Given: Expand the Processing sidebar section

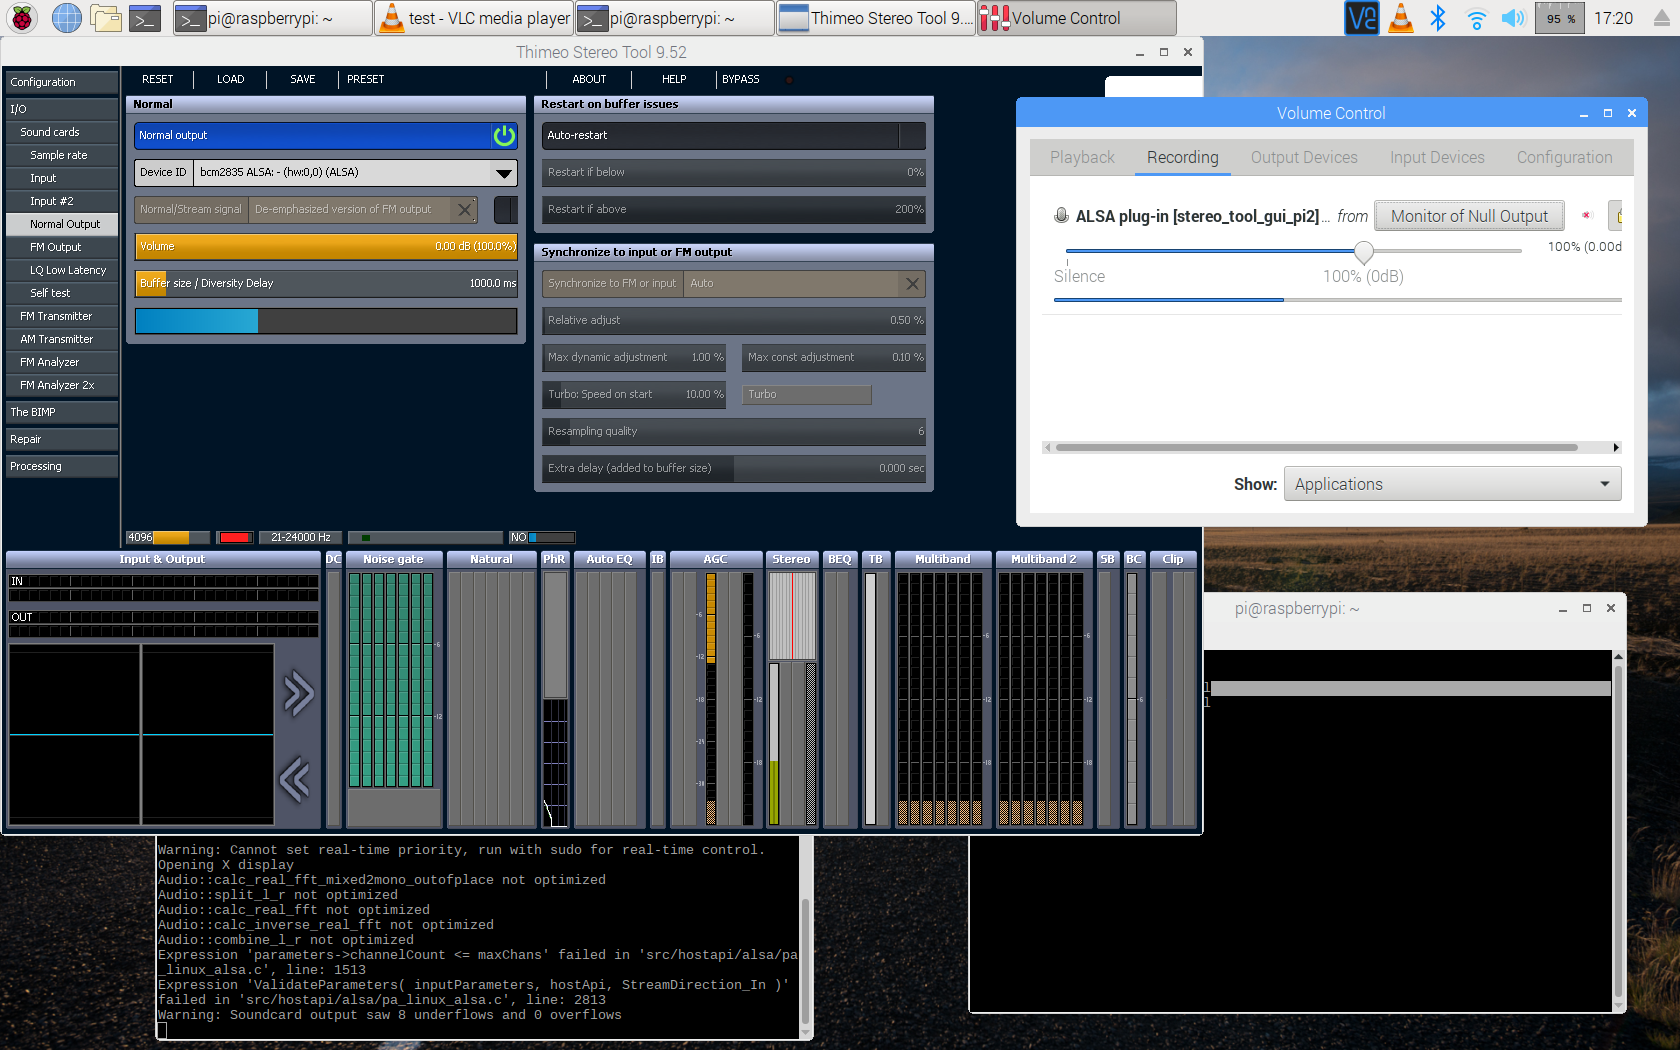Looking at the screenshot, I should click(62, 466).
